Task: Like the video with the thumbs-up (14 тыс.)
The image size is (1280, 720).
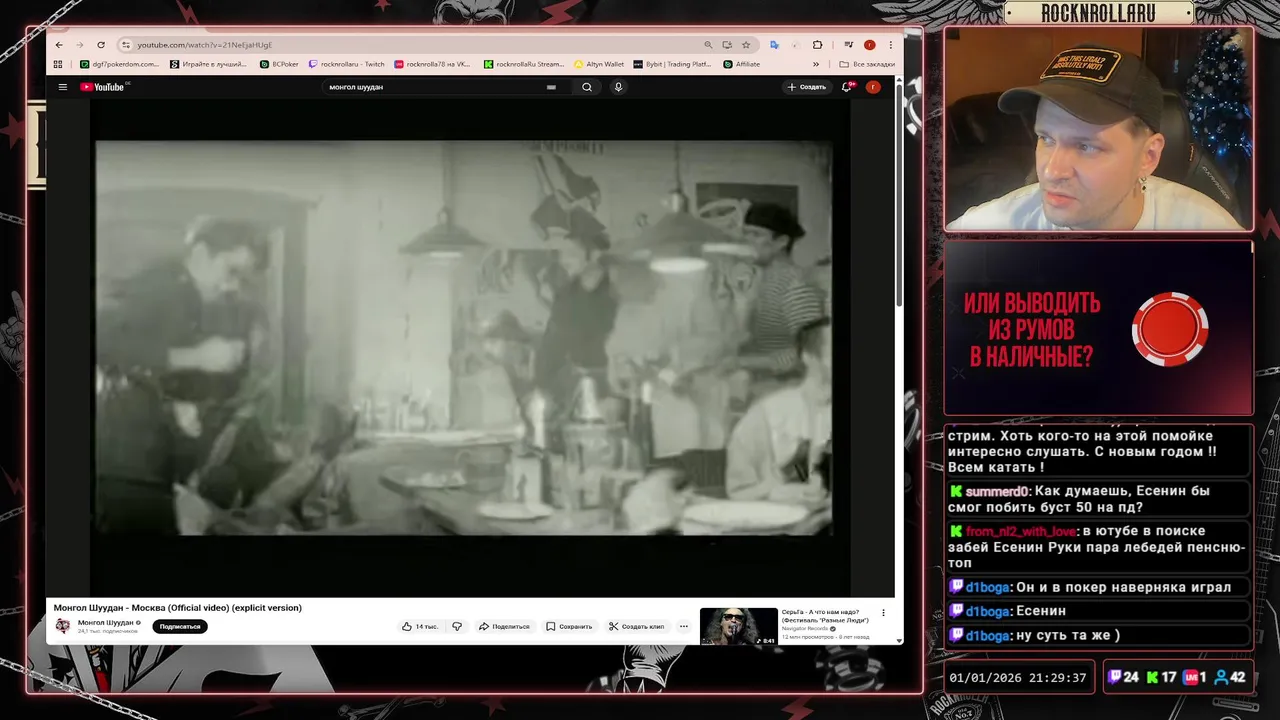Action: pos(420,626)
